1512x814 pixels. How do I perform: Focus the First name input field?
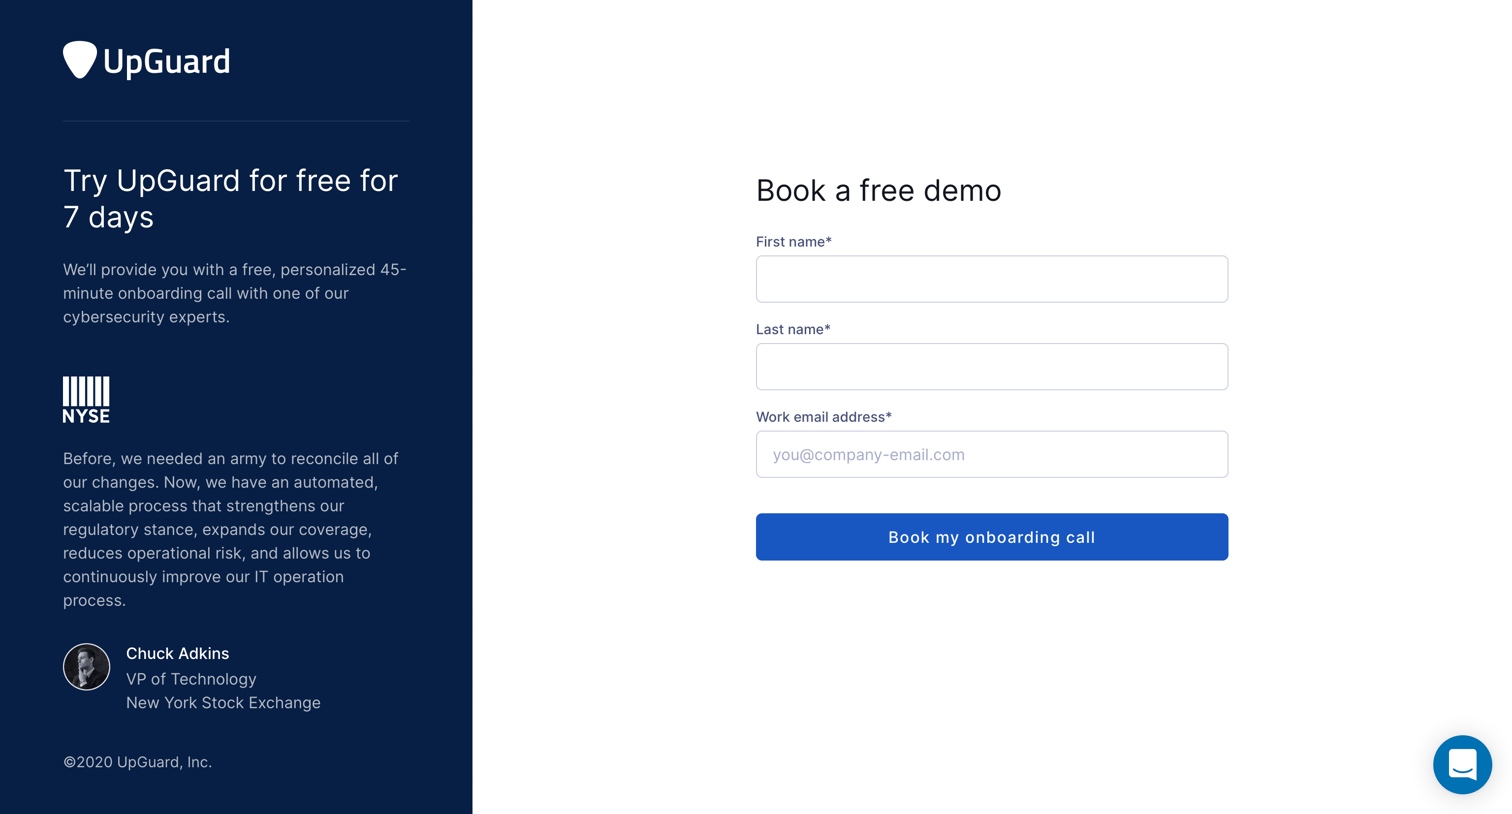[x=992, y=279]
